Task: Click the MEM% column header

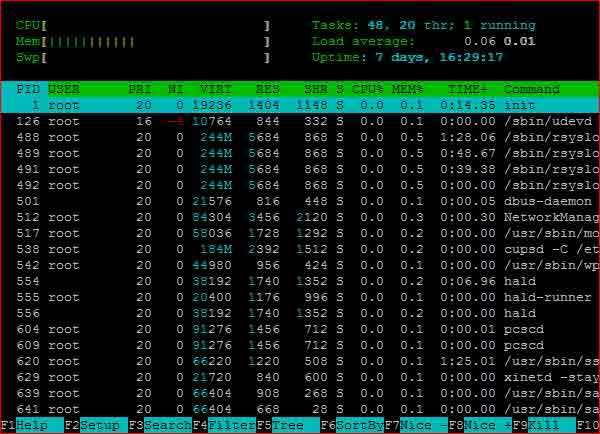Action: [x=408, y=89]
